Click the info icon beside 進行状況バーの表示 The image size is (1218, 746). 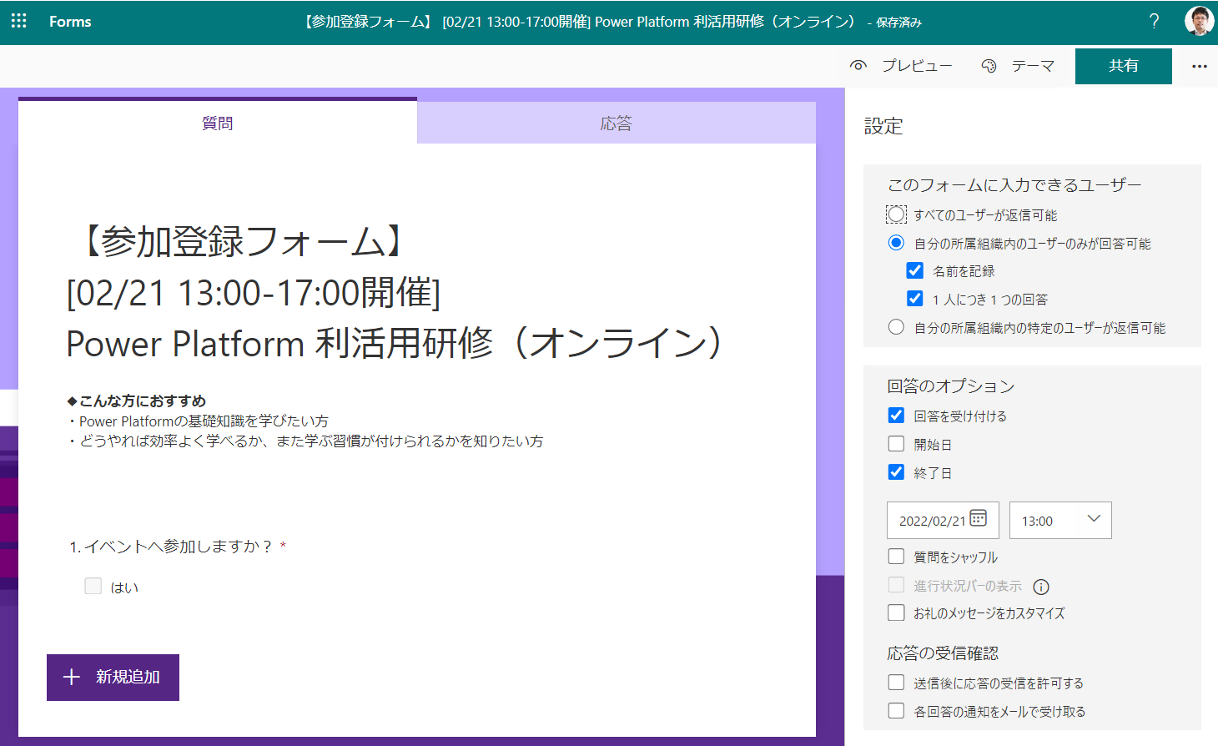[1041, 587]
